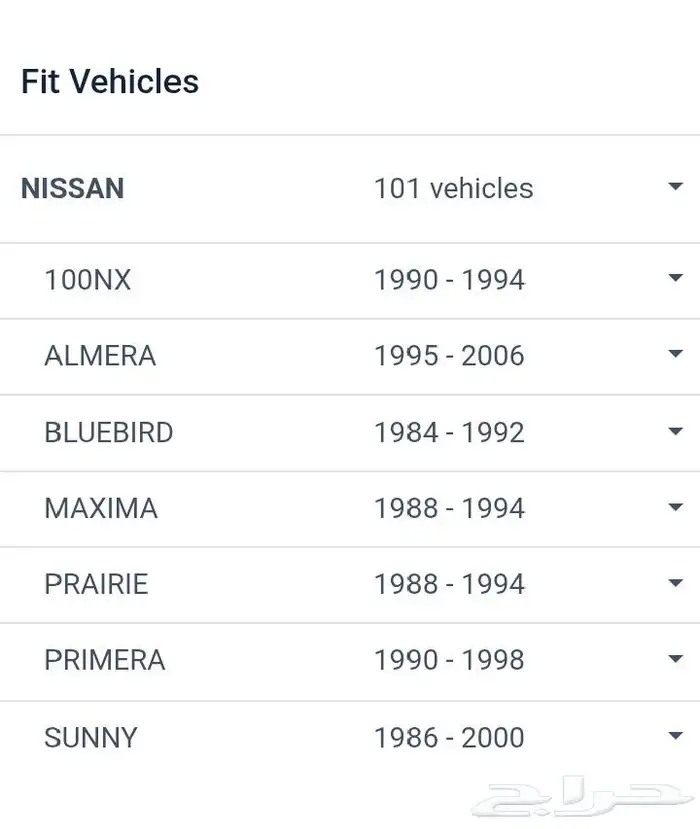
Task: Expand the SUNNY row arrow
Action: click(675, 737)
